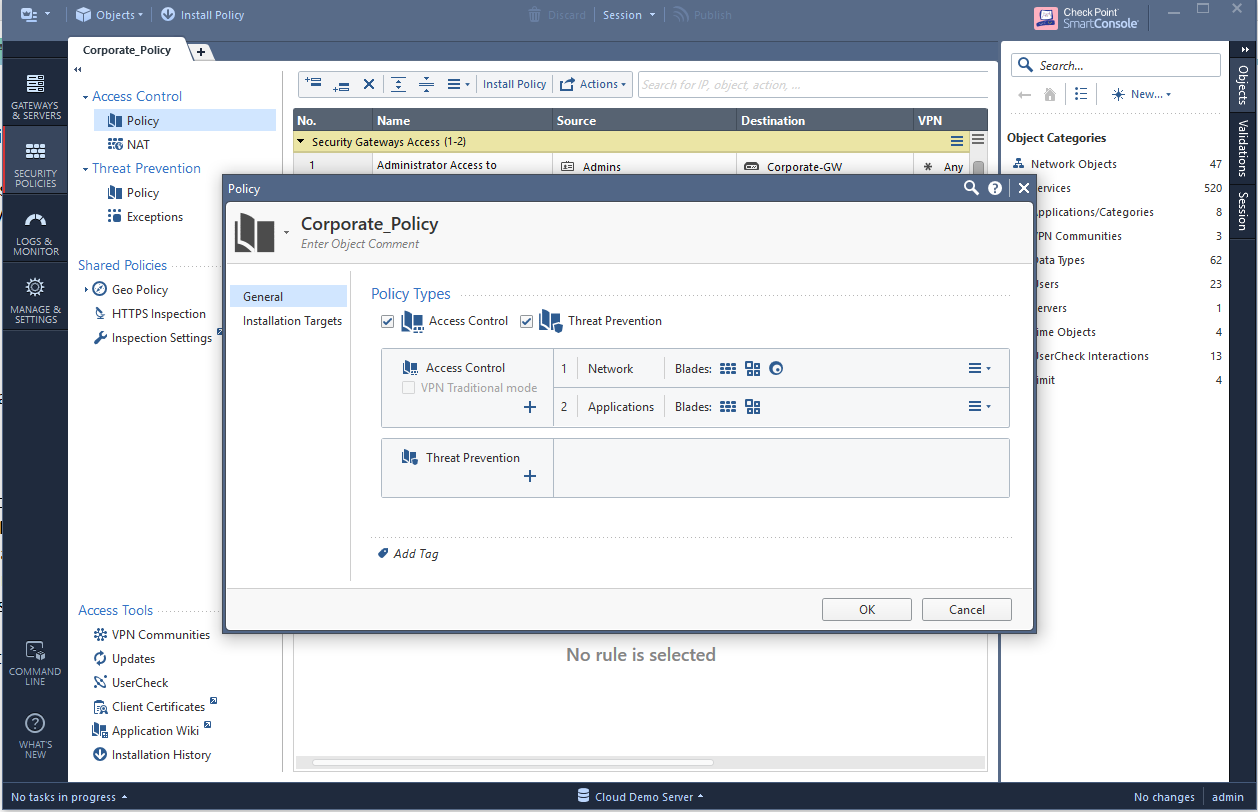The width and height of the screenshot is (1258, 812).
Task: Open the policy package icon dropdown arrow
Action: (x=286, y=232)
